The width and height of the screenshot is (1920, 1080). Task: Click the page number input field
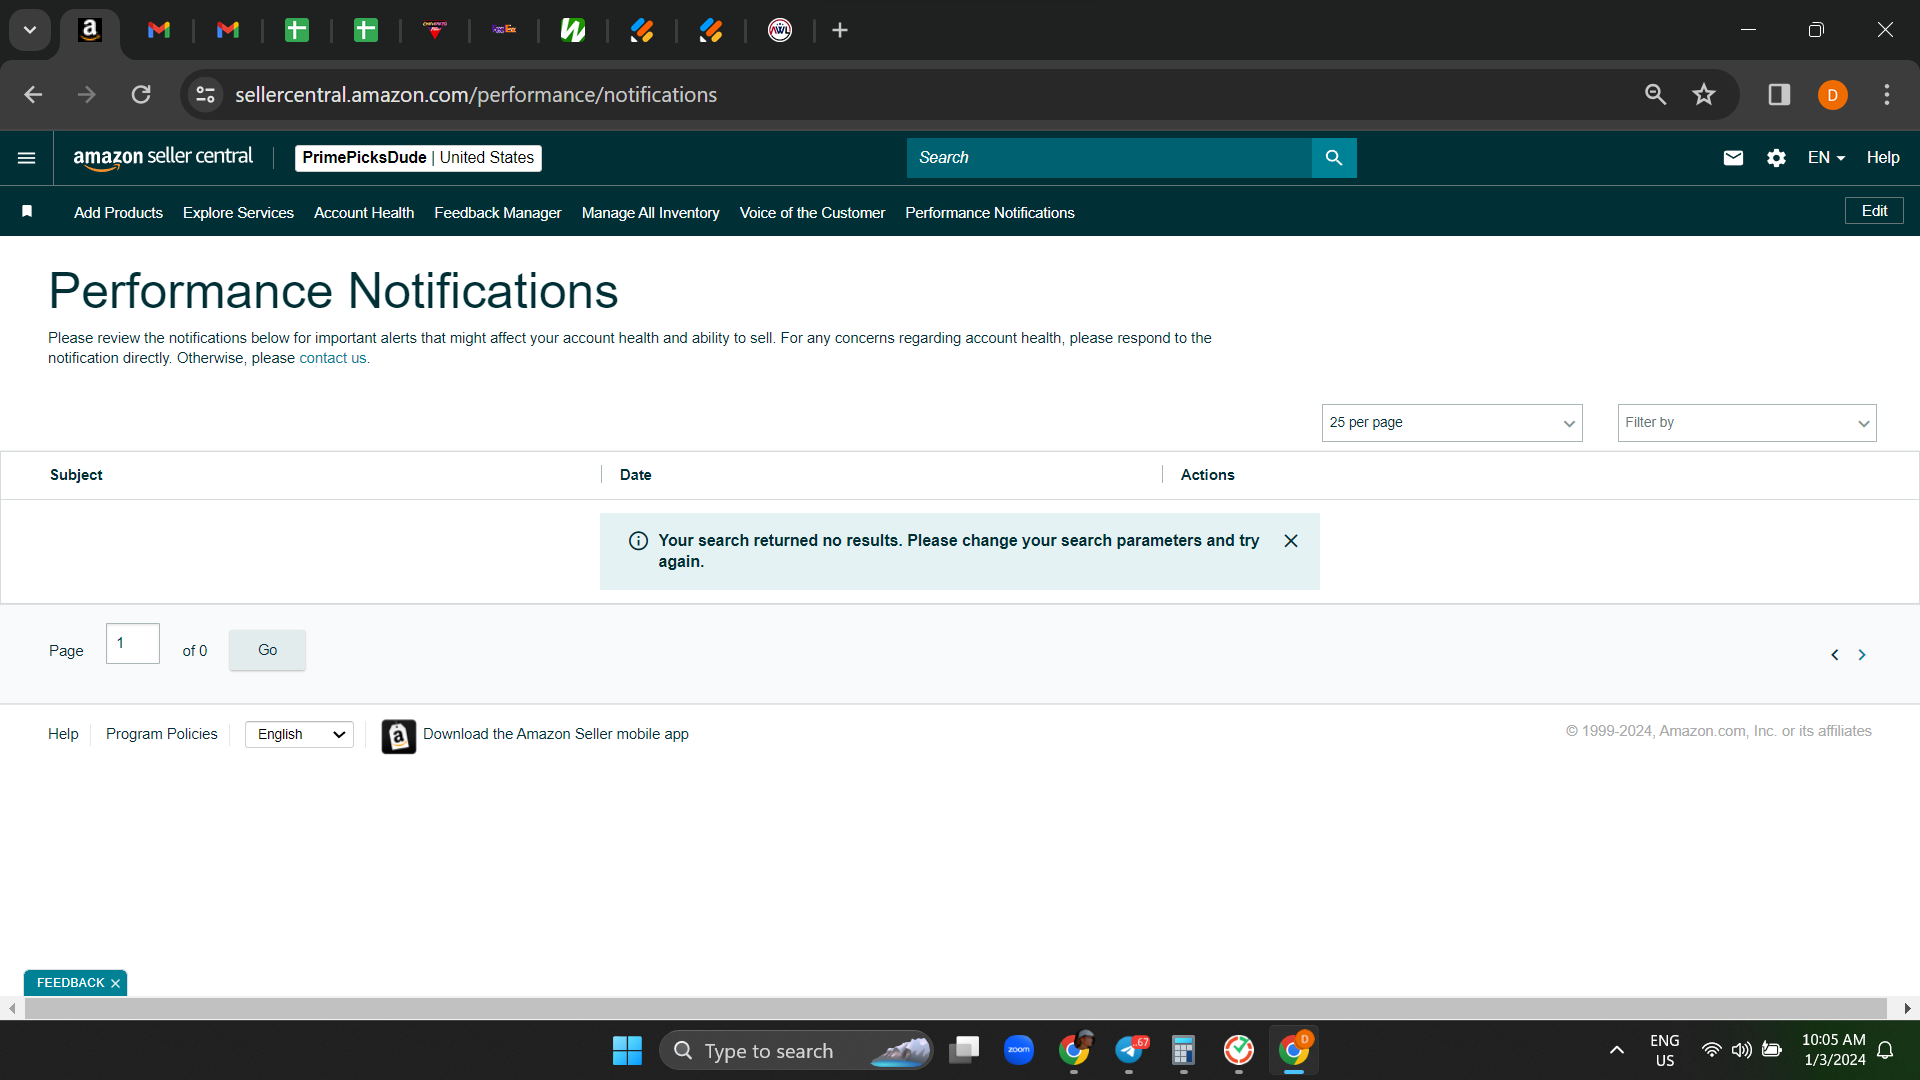coord(133,644)
